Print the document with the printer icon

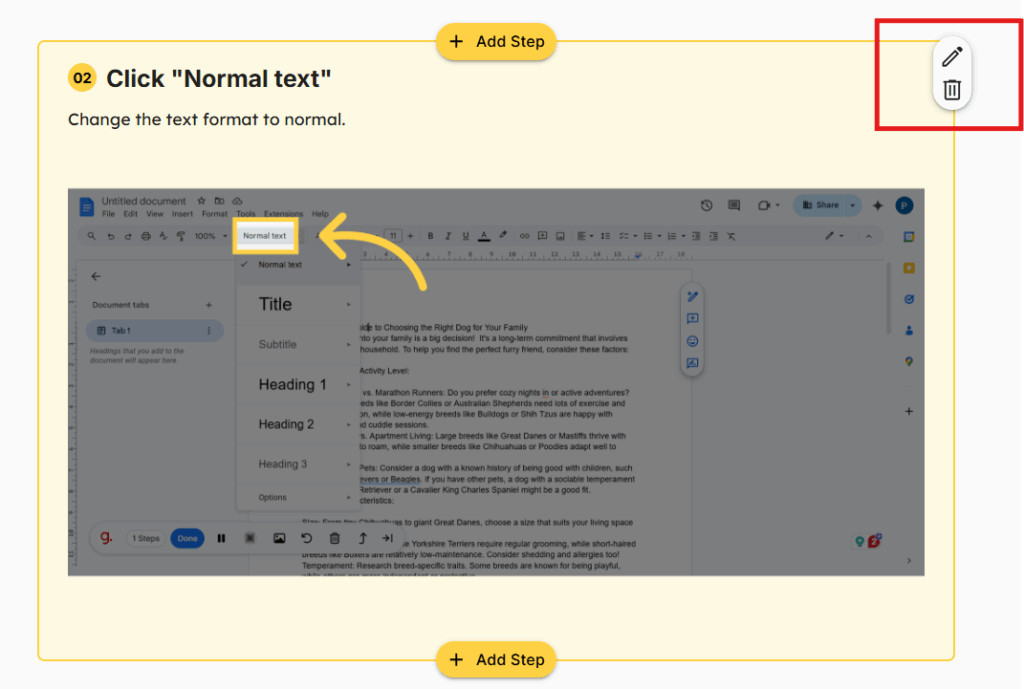(146, 236)
